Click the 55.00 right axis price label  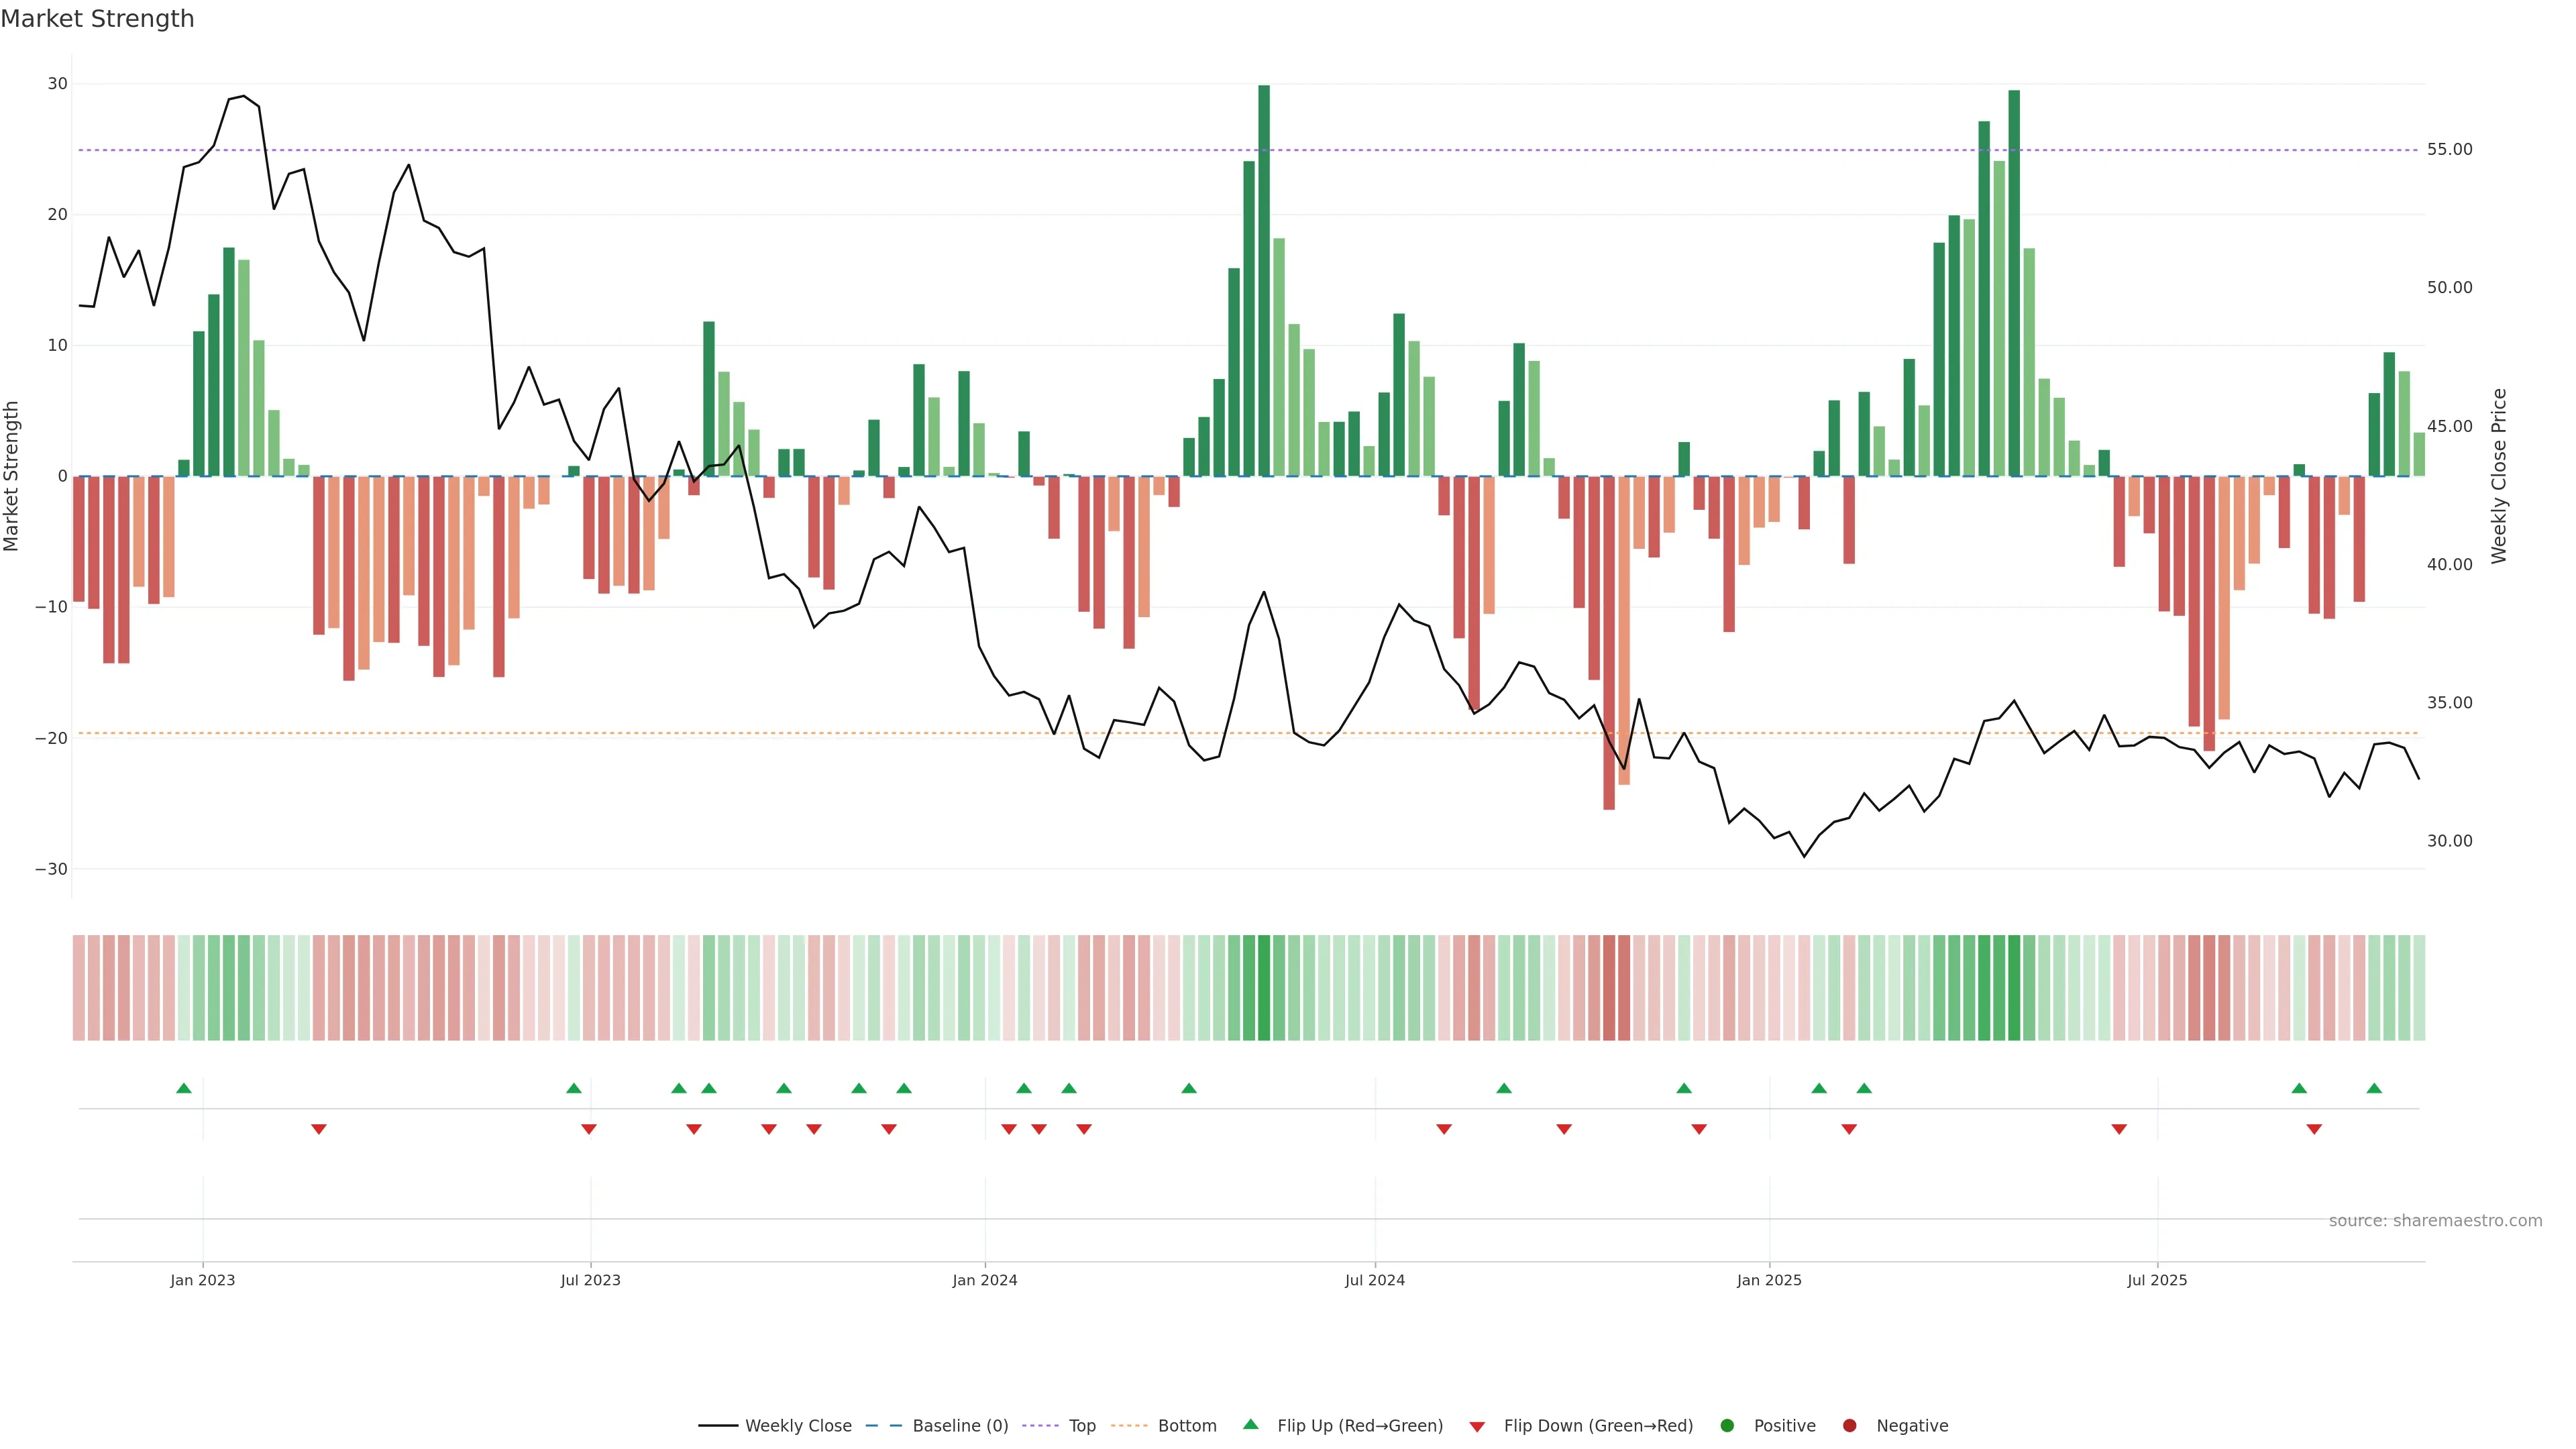(x=2449, y=149)
